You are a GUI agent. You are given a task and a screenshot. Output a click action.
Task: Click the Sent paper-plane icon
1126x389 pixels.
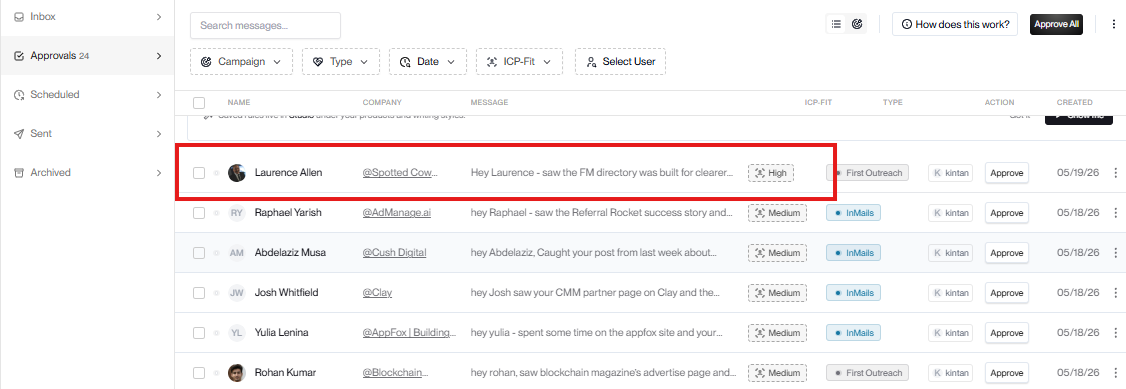(x=19, y=133)
